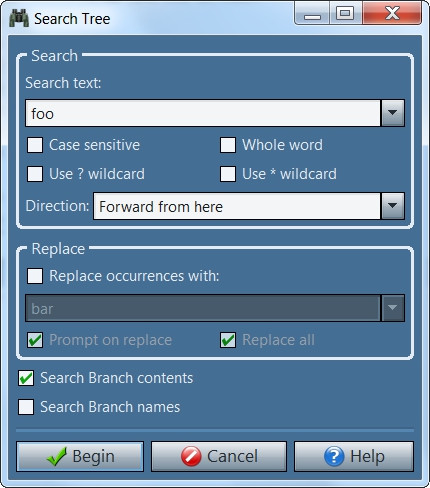Tick the Whole word checkbox
The image size is (430, 488).
click(x=228, y=145)
